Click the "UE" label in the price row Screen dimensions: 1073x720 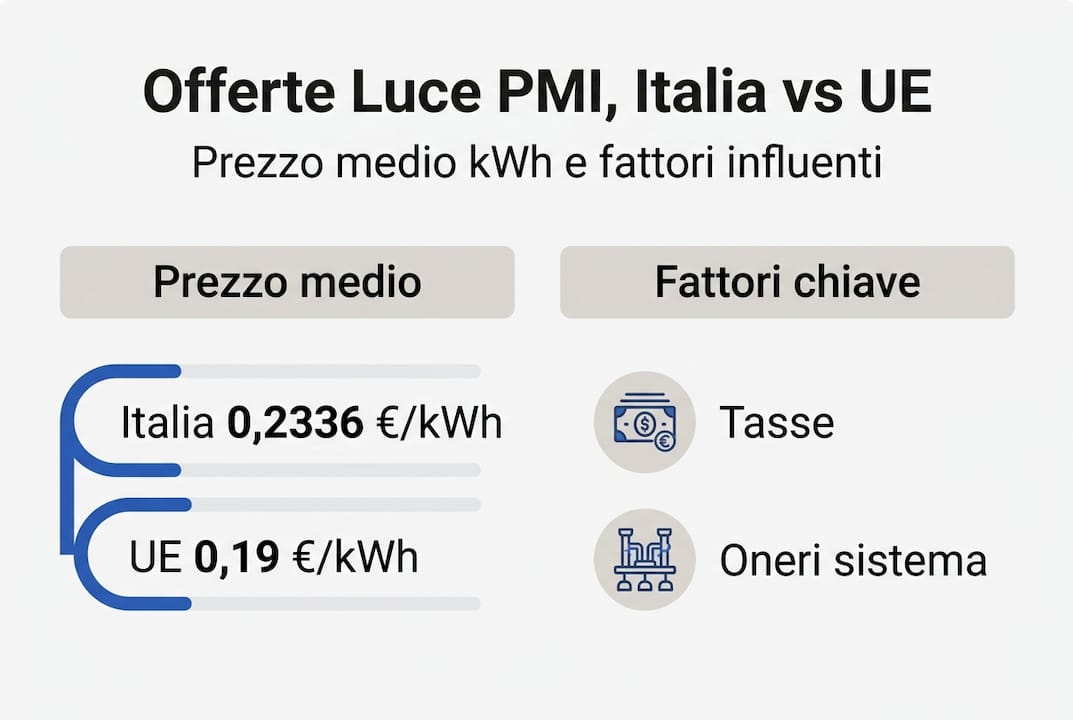(x=156, y=558)
